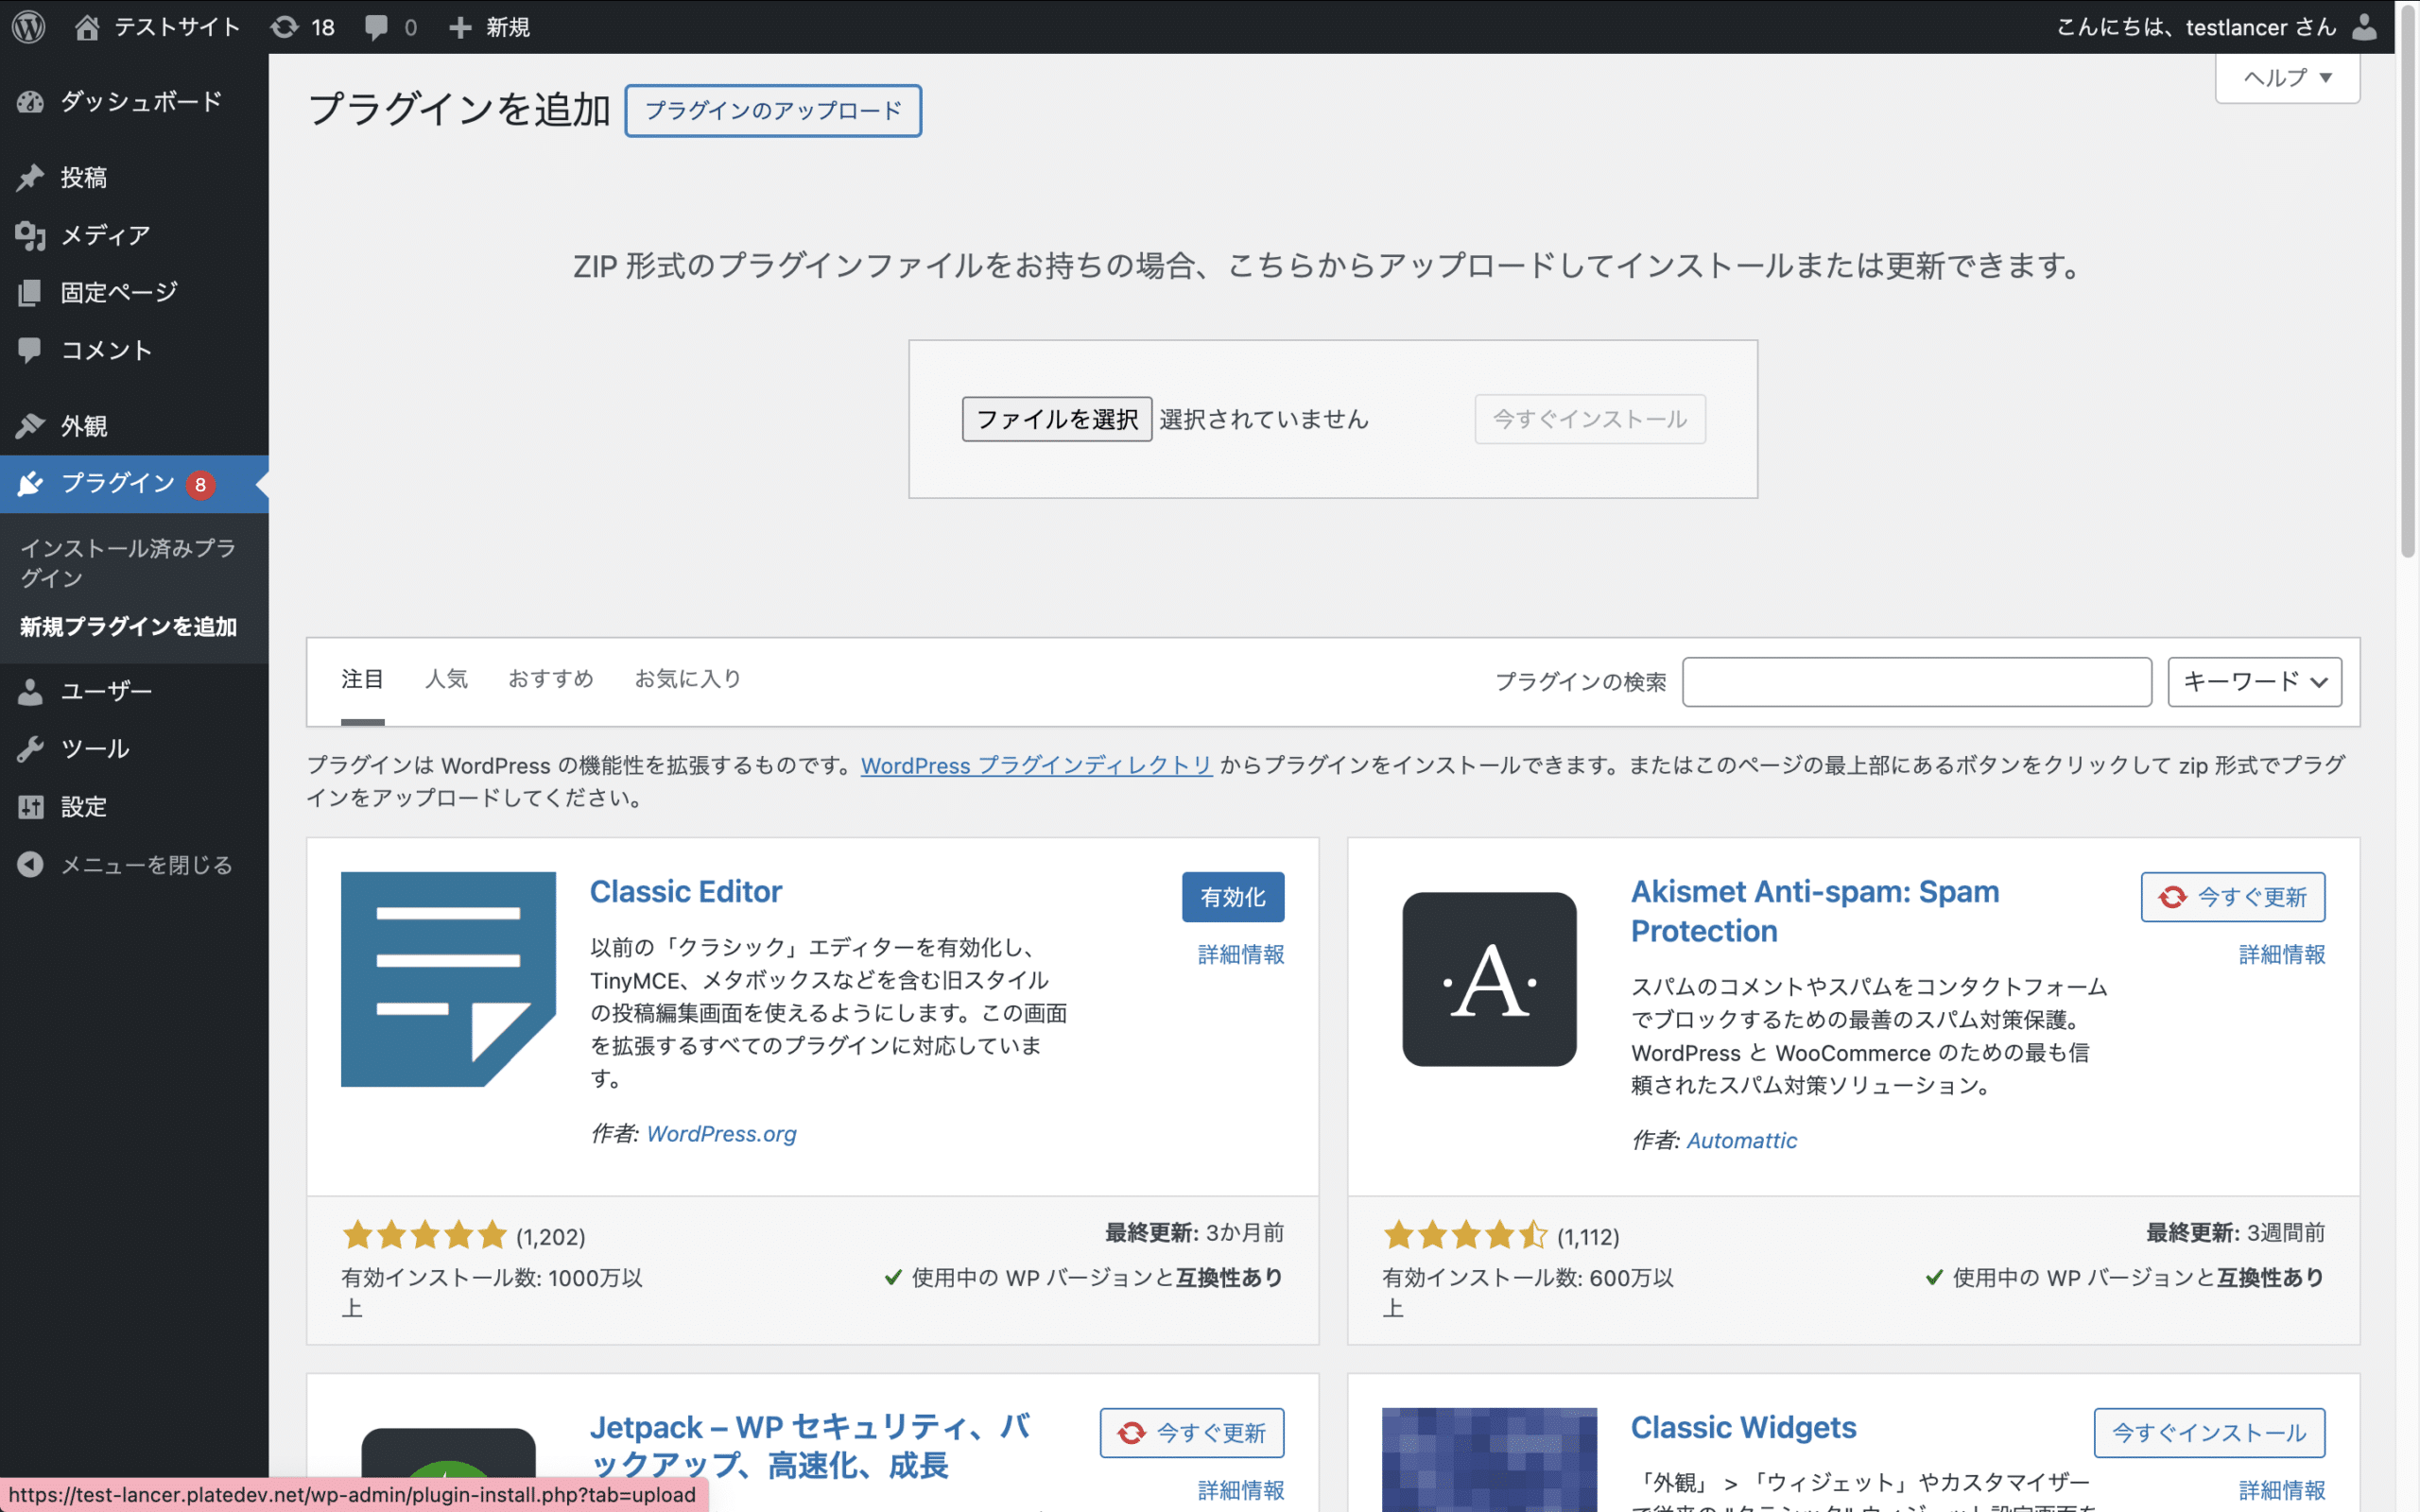Focus the プラグインの検索 input field
This screenshot has width=2420, height=1512.
pos(1916,682)
